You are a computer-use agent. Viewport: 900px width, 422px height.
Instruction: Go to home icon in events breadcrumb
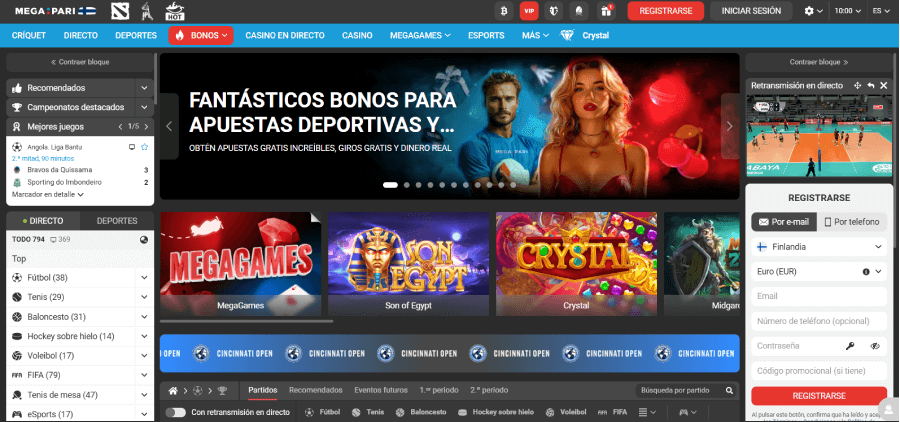click(173, 390)
